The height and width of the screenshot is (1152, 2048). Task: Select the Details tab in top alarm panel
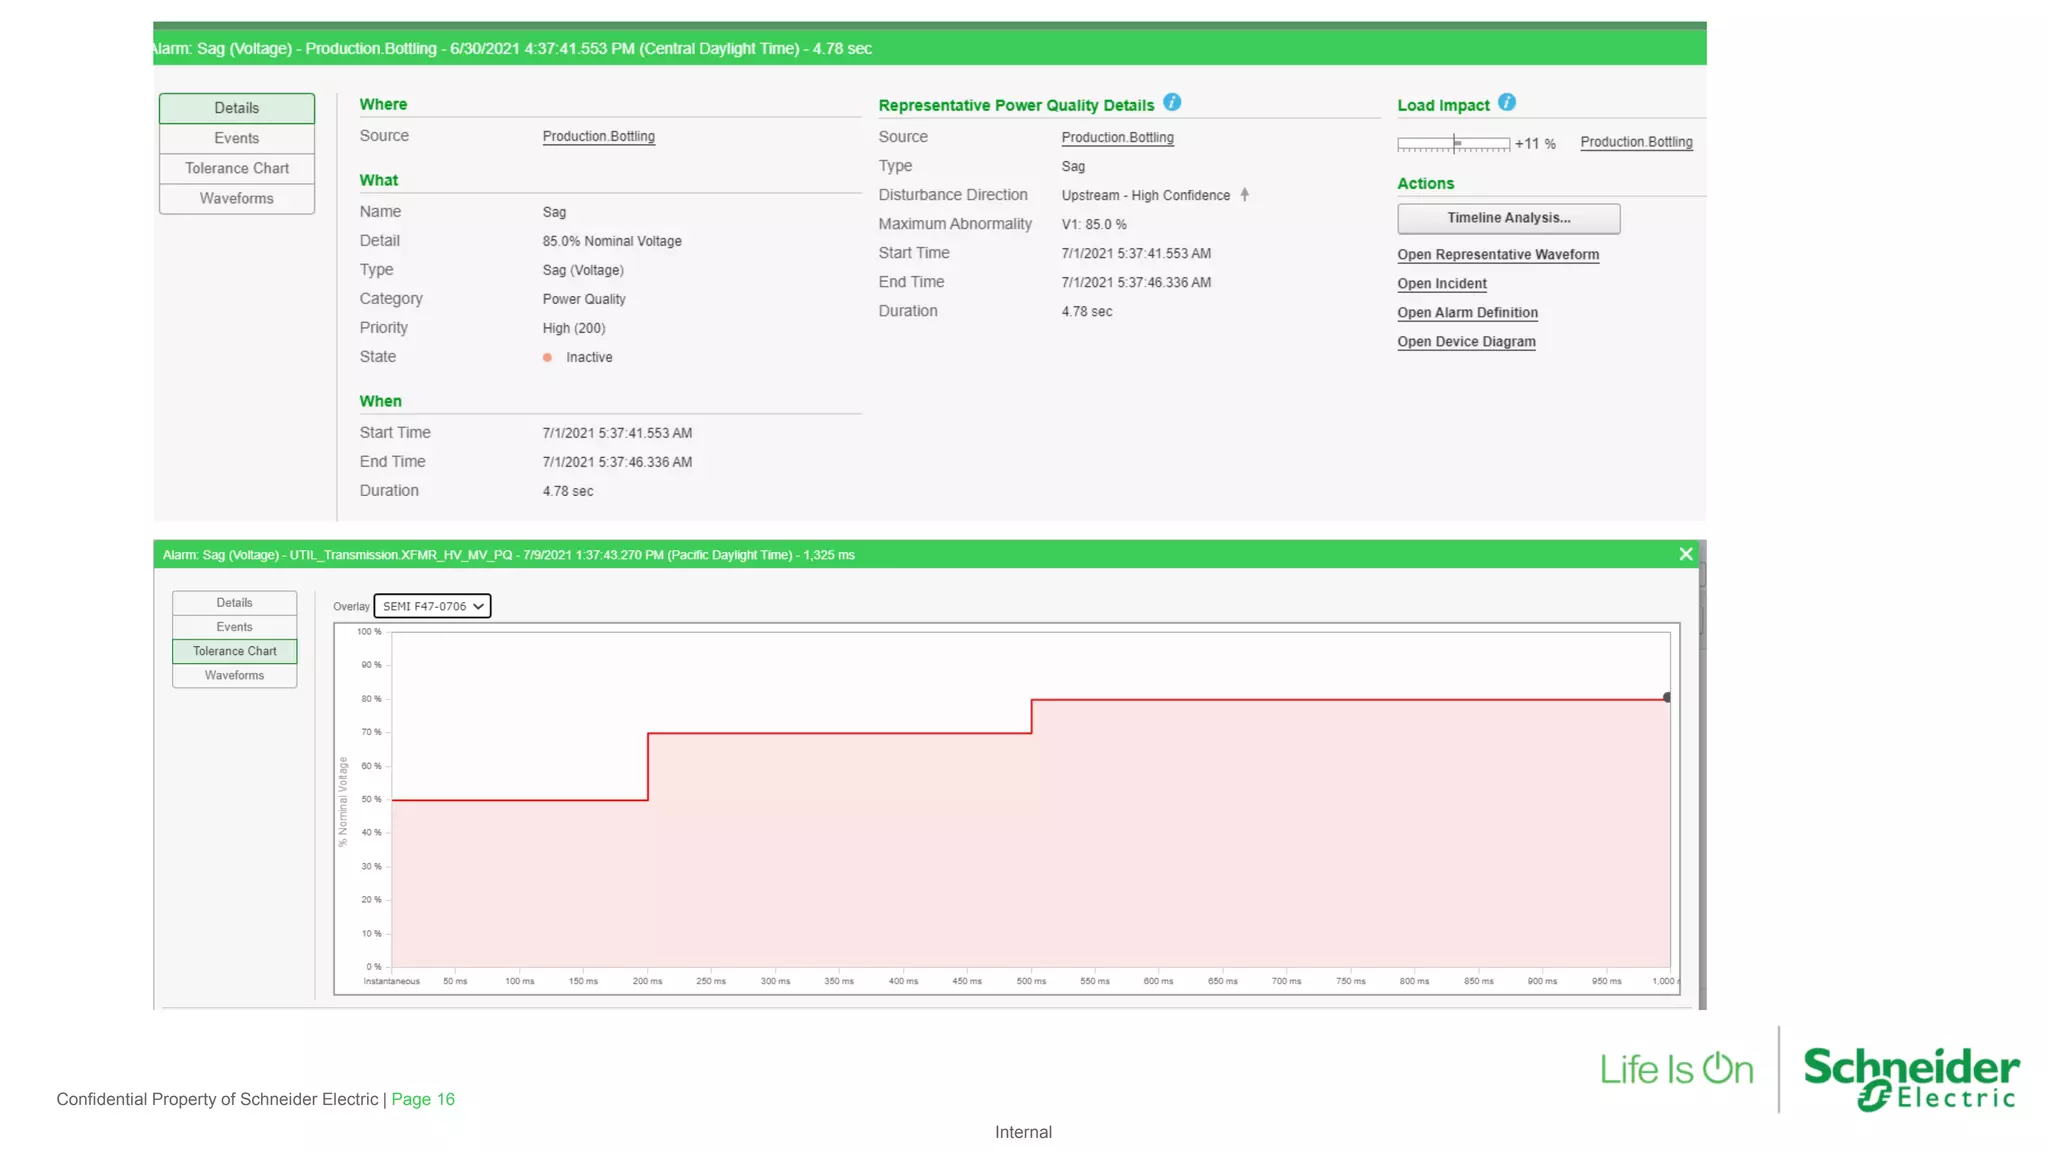(x=237, y=108)
